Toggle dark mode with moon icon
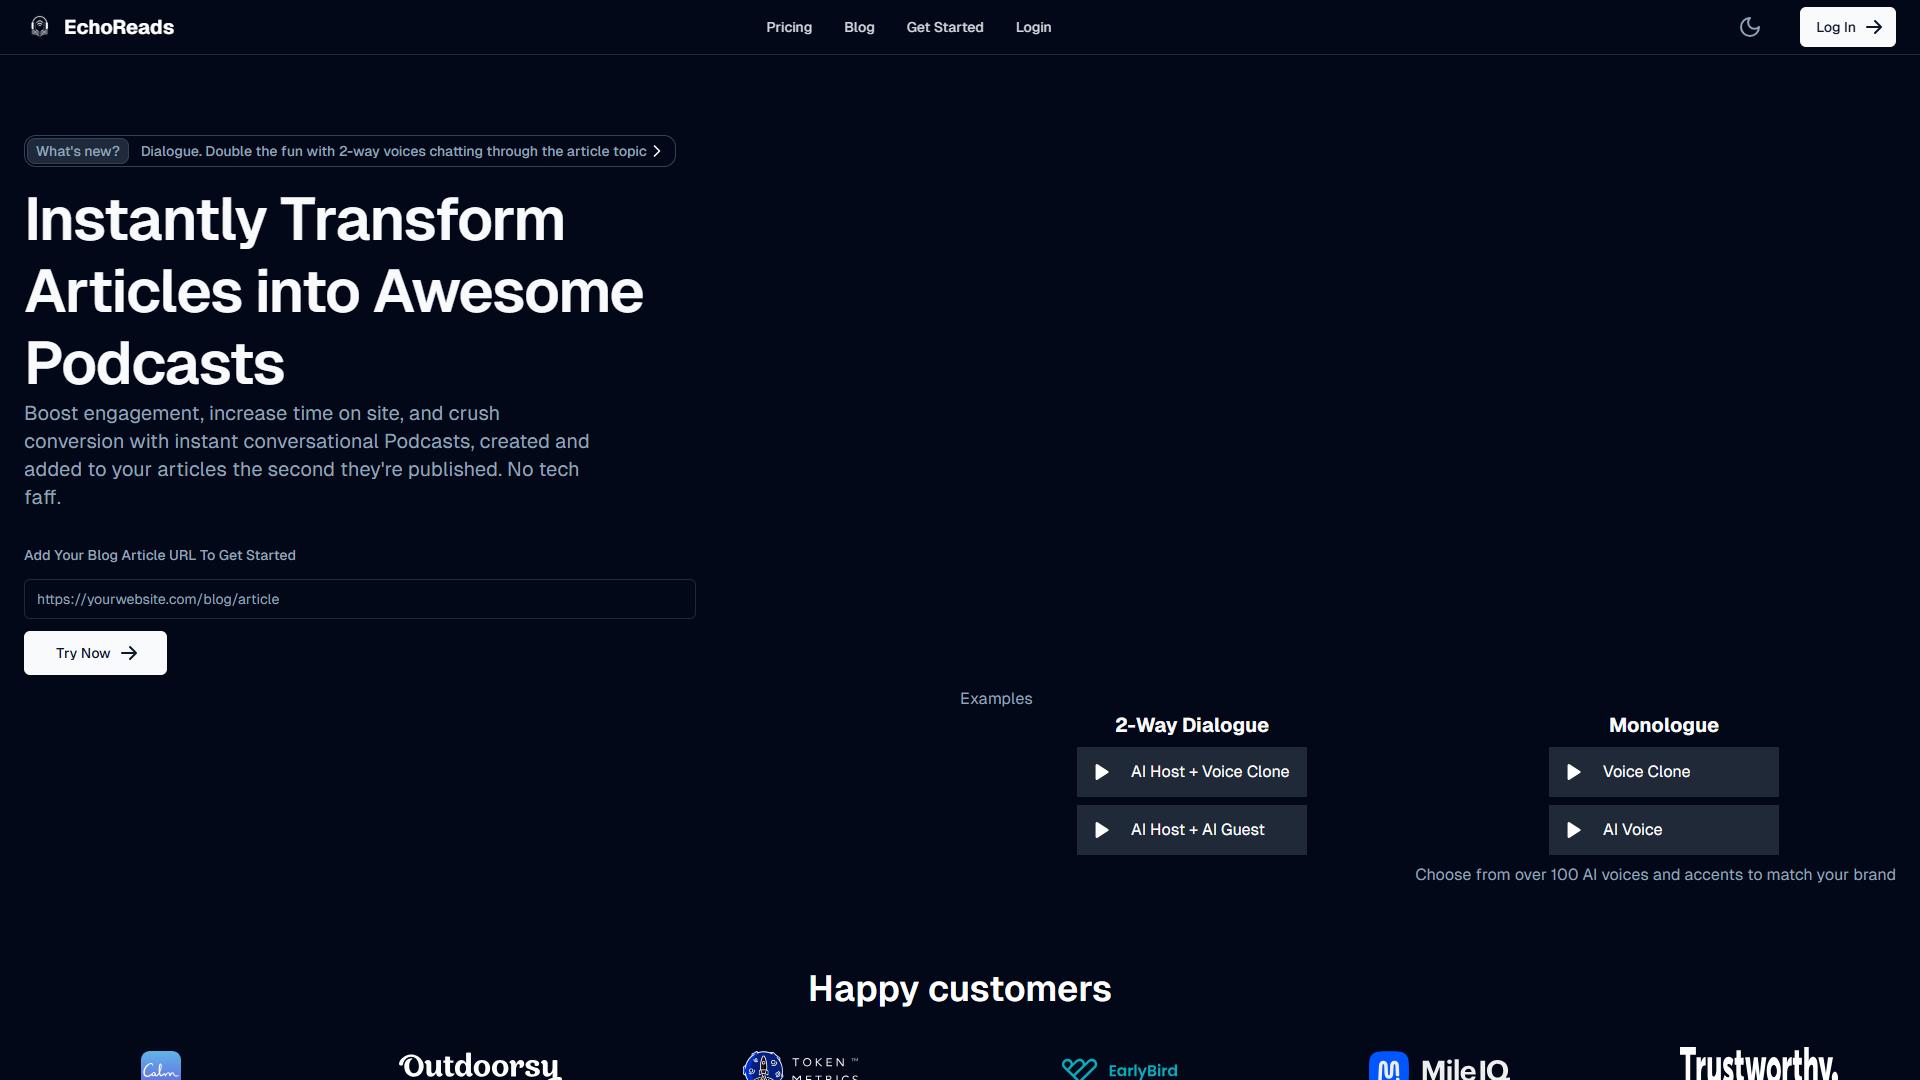This screenshot has width=1920, height=1080. [x=1750, y=27]
